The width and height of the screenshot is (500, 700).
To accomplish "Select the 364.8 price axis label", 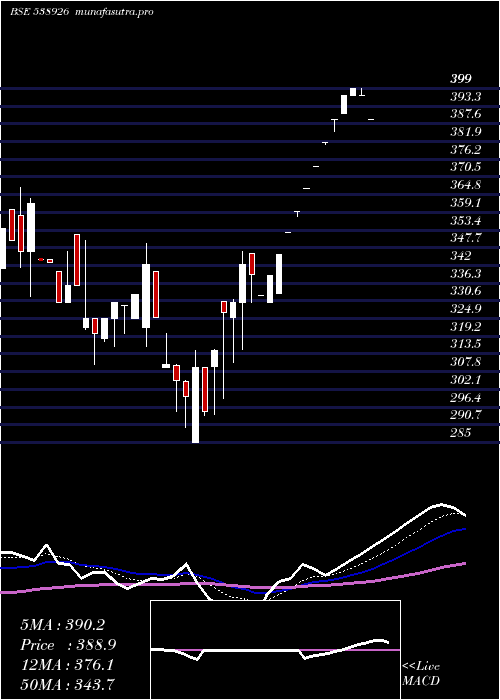I will (466, 185).
